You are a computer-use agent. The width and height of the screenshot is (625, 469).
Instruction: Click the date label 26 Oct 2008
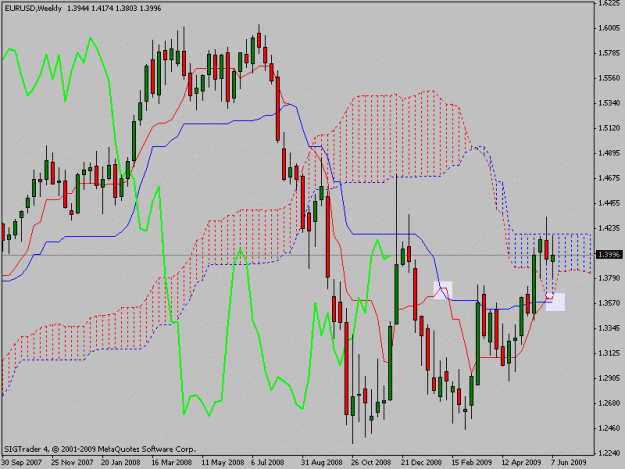[371, 463]
